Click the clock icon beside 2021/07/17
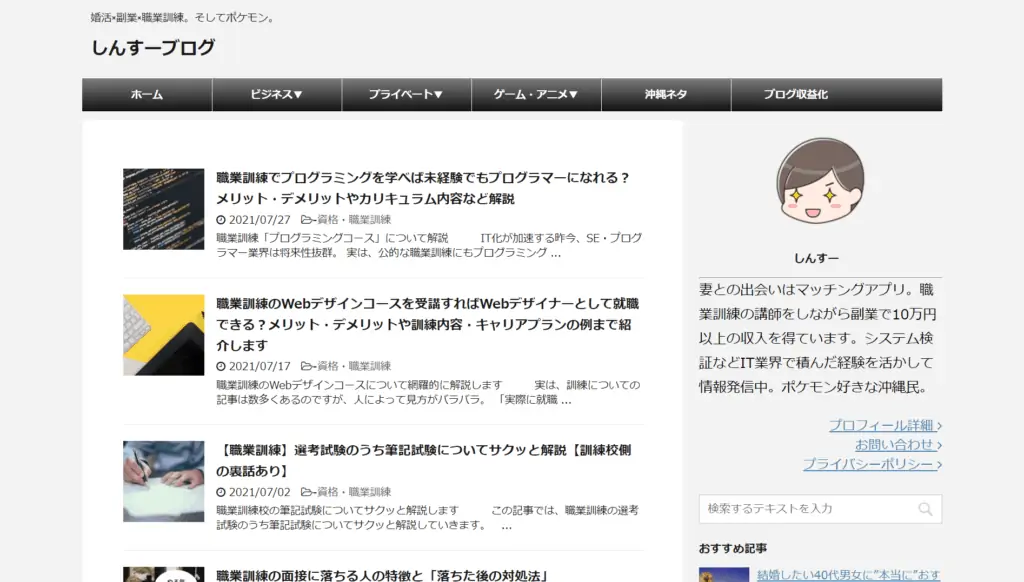 coord(221,366)
